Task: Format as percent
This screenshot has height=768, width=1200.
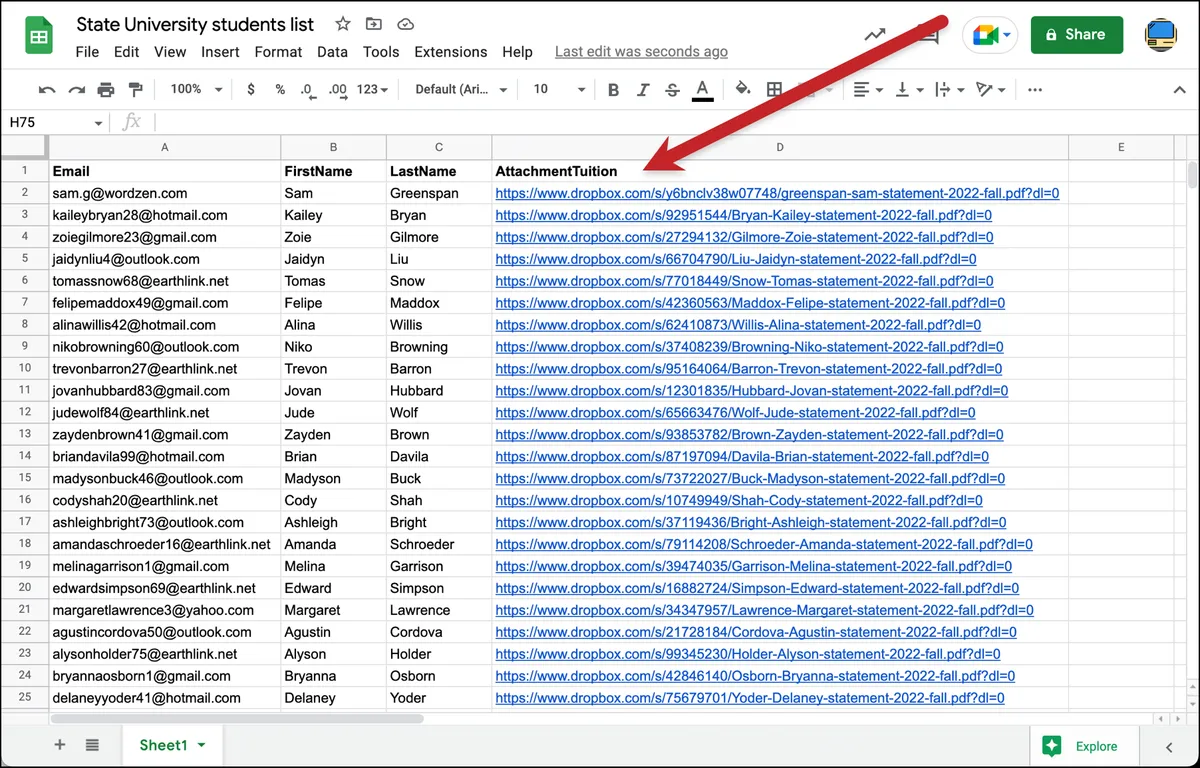Action: pyautogui.click(x=280, y=89)
